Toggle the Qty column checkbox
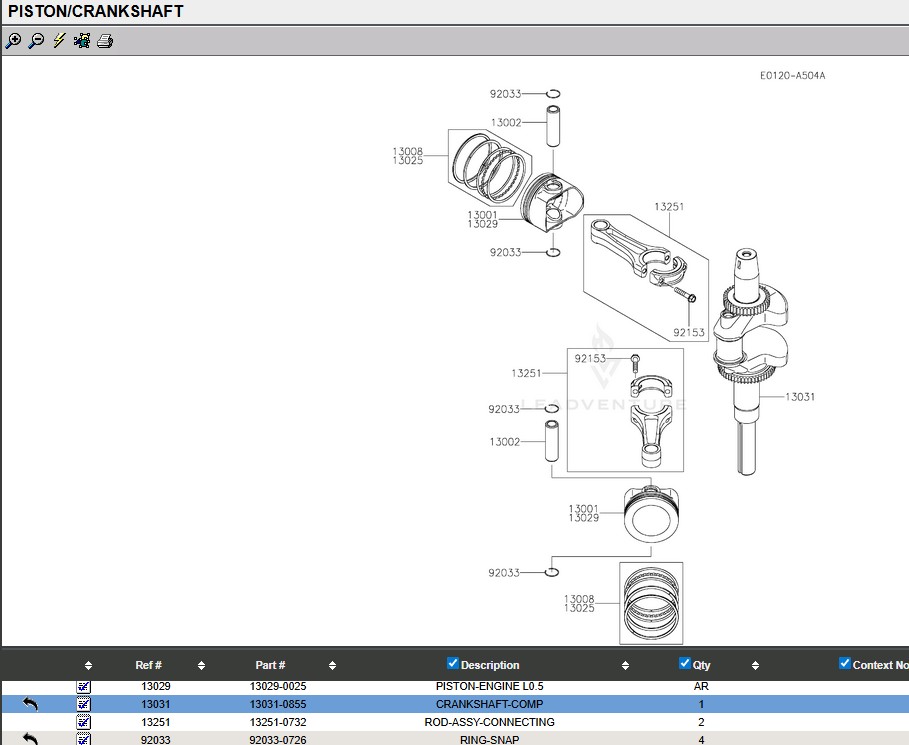Image resolution: width=909 pixels, height=745 pixels. coord(685,663)
